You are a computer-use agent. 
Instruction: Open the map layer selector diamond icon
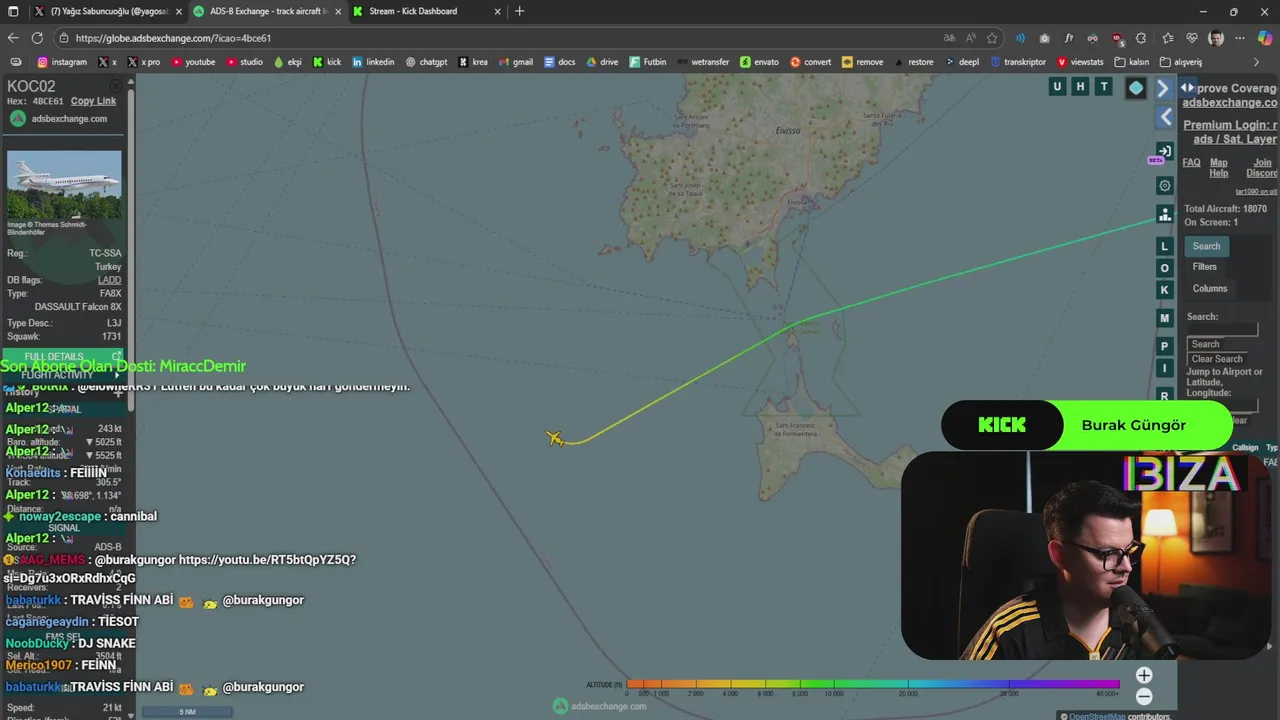click(x=1136, y=88)
